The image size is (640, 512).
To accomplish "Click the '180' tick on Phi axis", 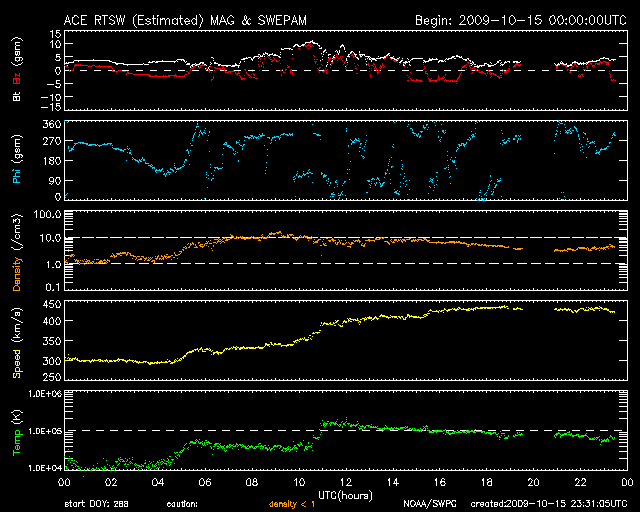I will [x=52, y=161].
